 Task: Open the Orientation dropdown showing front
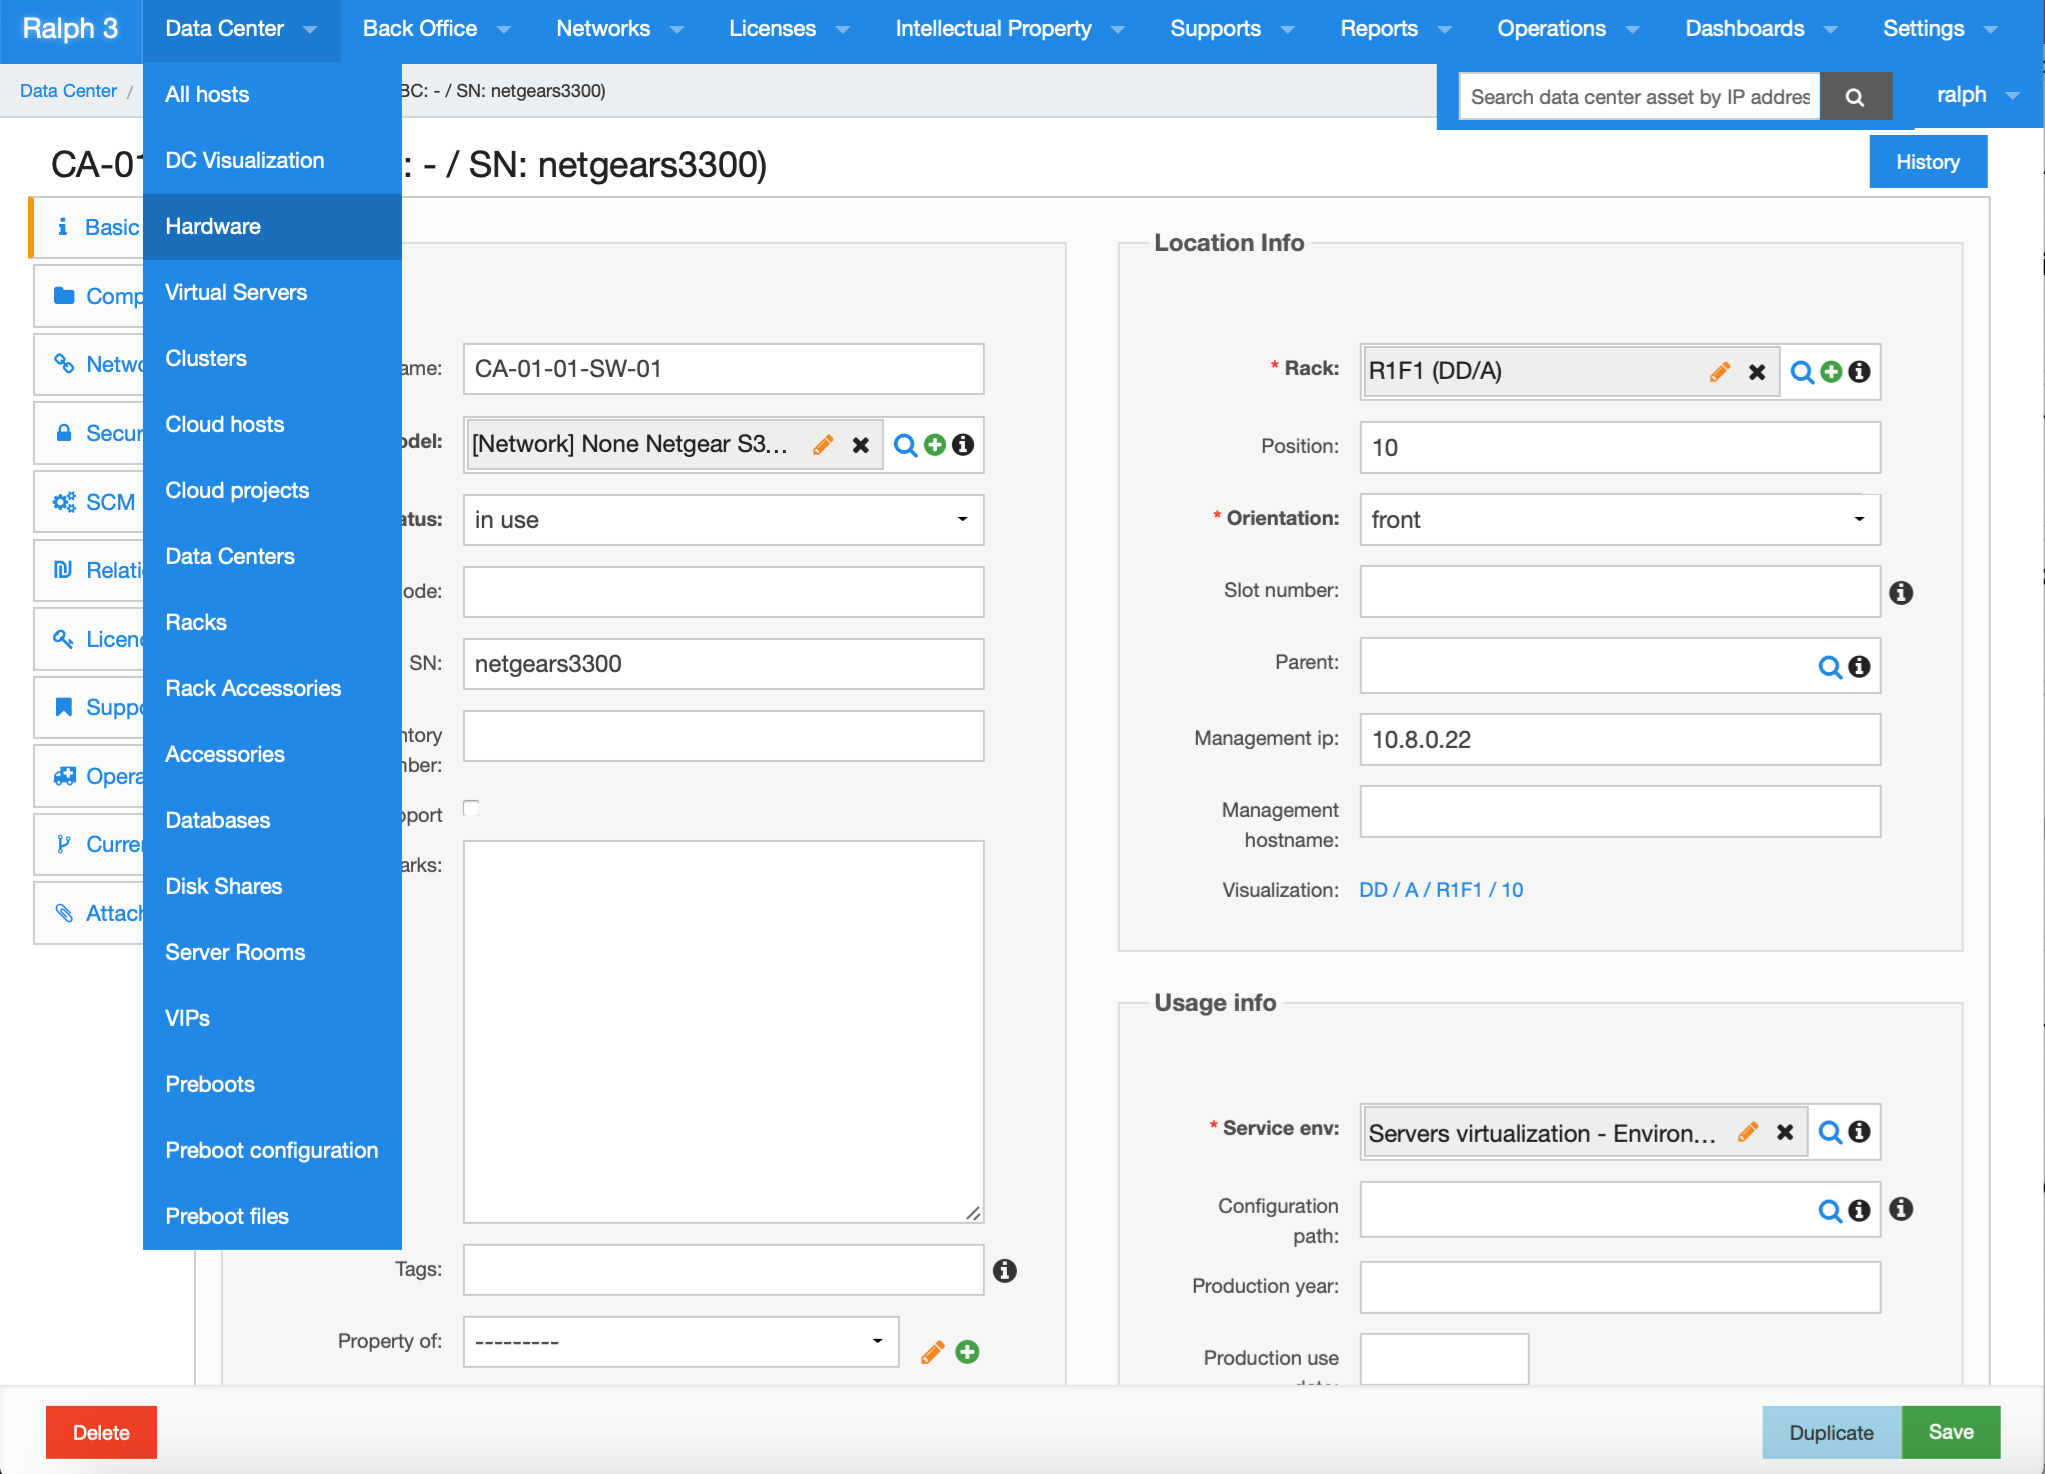tap(1619, 520)
